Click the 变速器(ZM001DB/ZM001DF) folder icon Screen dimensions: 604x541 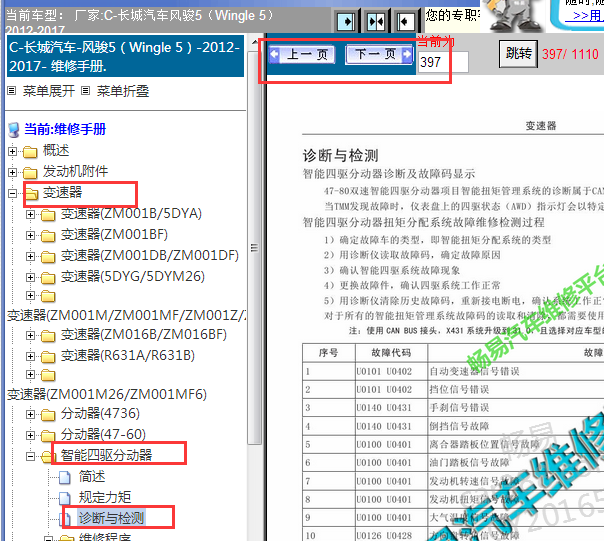[x=48, y=257]
